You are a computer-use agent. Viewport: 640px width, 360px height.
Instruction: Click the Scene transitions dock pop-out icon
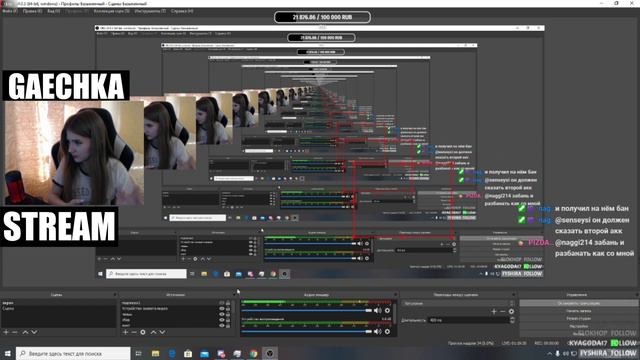(x=514, y=294)
